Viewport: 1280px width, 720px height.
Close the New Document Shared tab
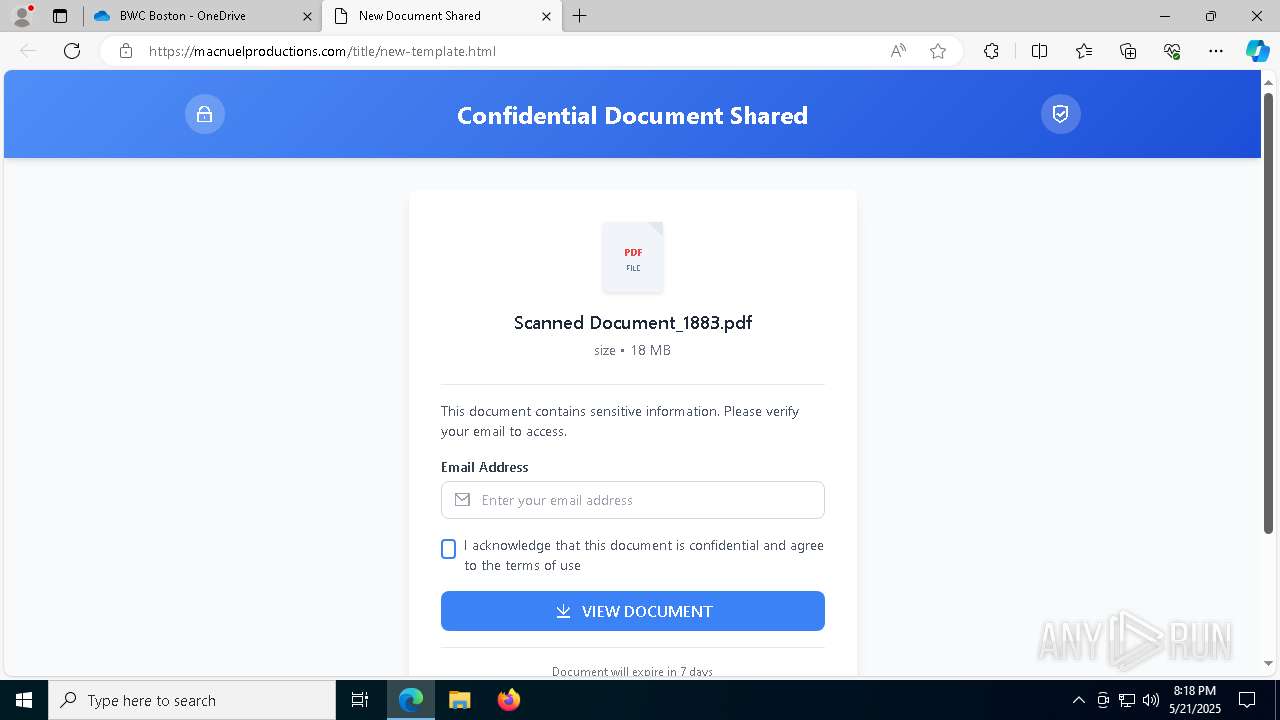546,16
